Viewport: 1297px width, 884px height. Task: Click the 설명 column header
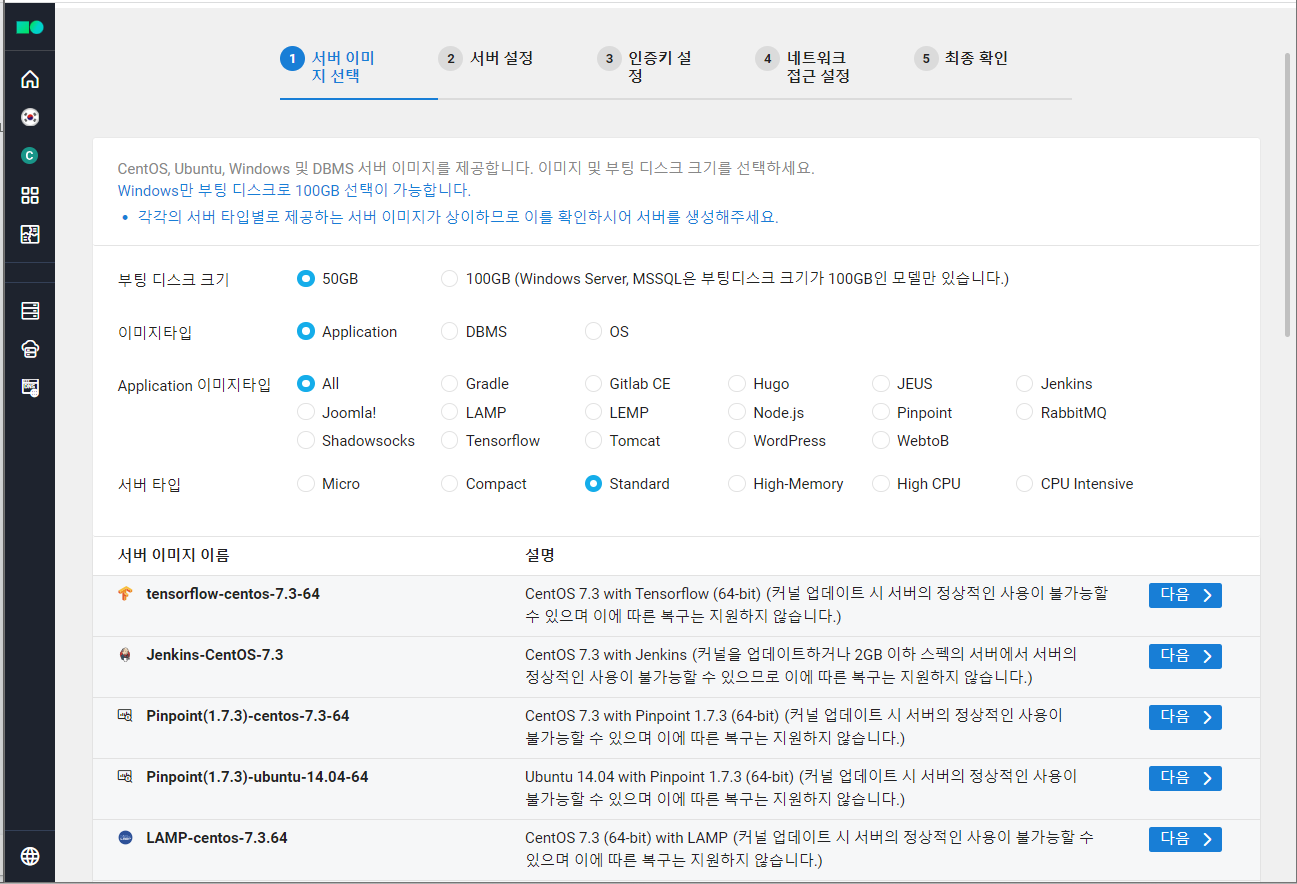coord(540,555)
